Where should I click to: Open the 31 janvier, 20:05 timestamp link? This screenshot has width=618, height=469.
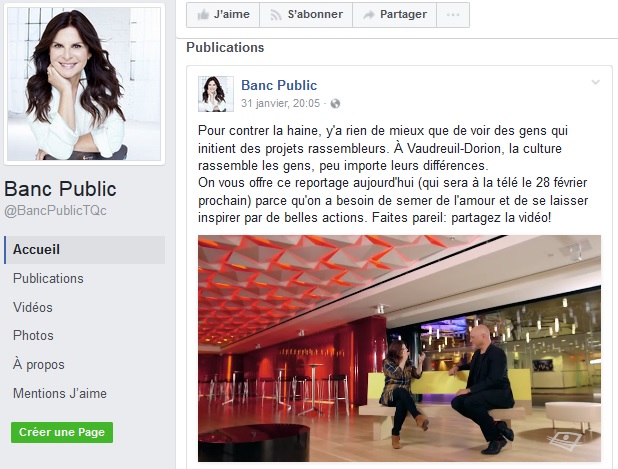(x=280, y=103)
